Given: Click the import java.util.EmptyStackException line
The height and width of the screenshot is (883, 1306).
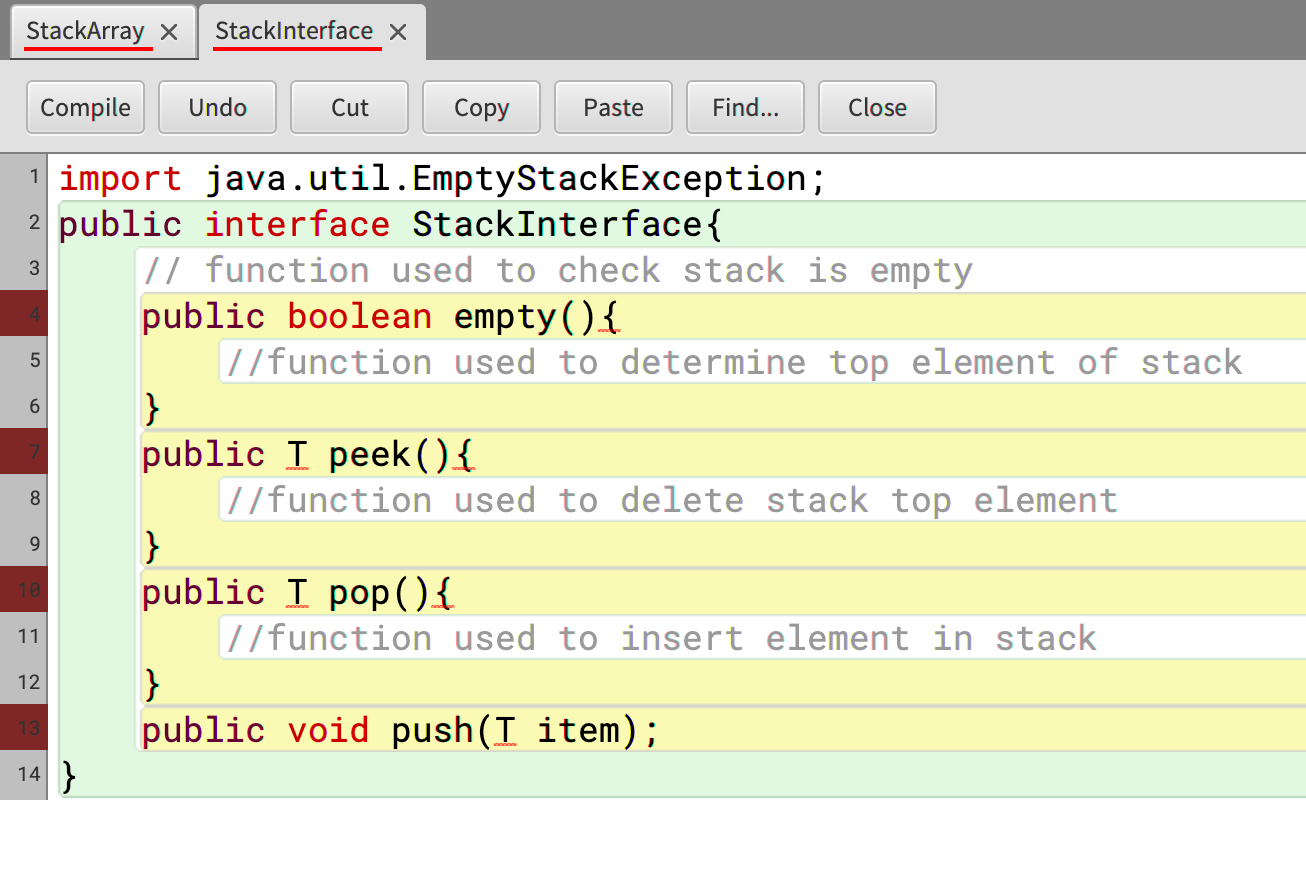Looking at the screenshot, I should [440, 177].
